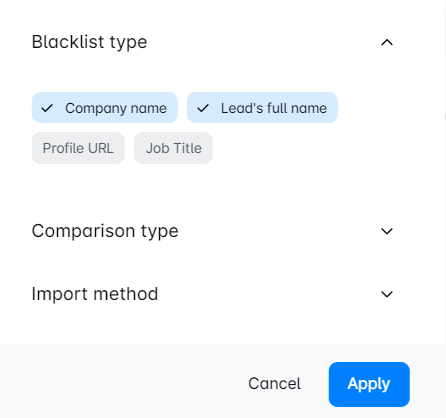Click the upward caret beside Blacklist type
Screen dimensions: 446x418
point(387,42)
